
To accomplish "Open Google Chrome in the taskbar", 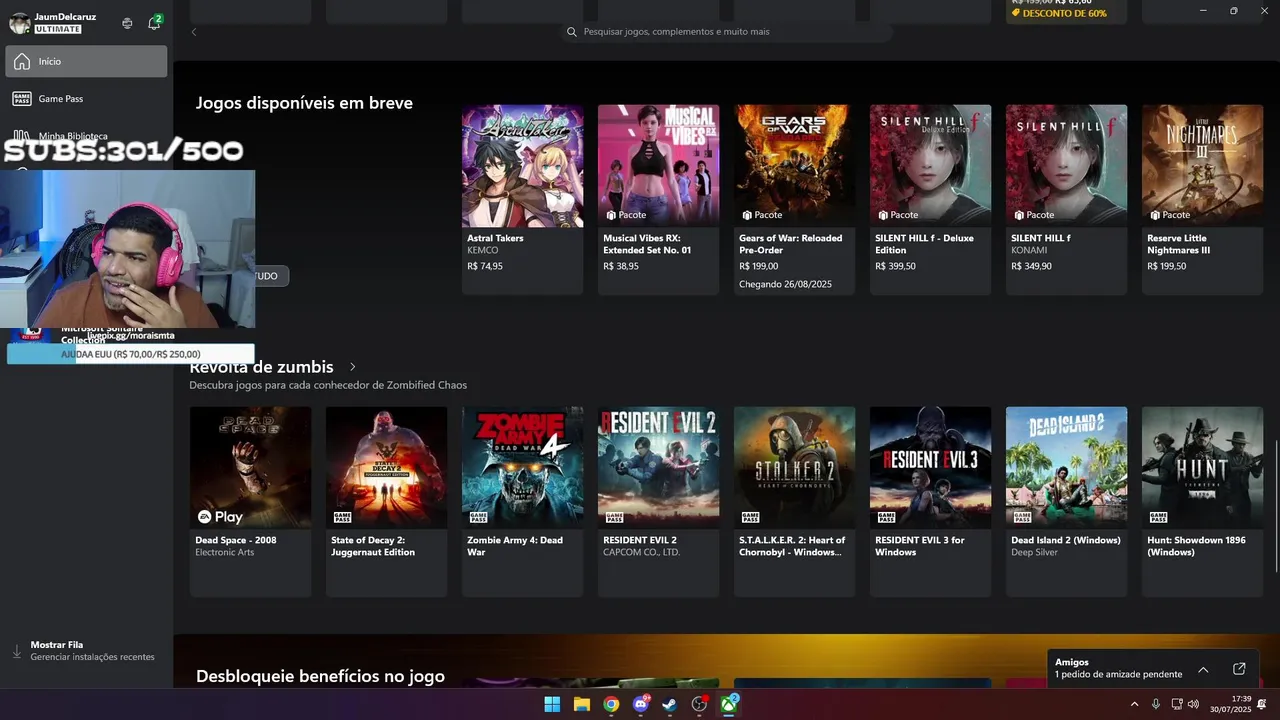I will (611, 705).
